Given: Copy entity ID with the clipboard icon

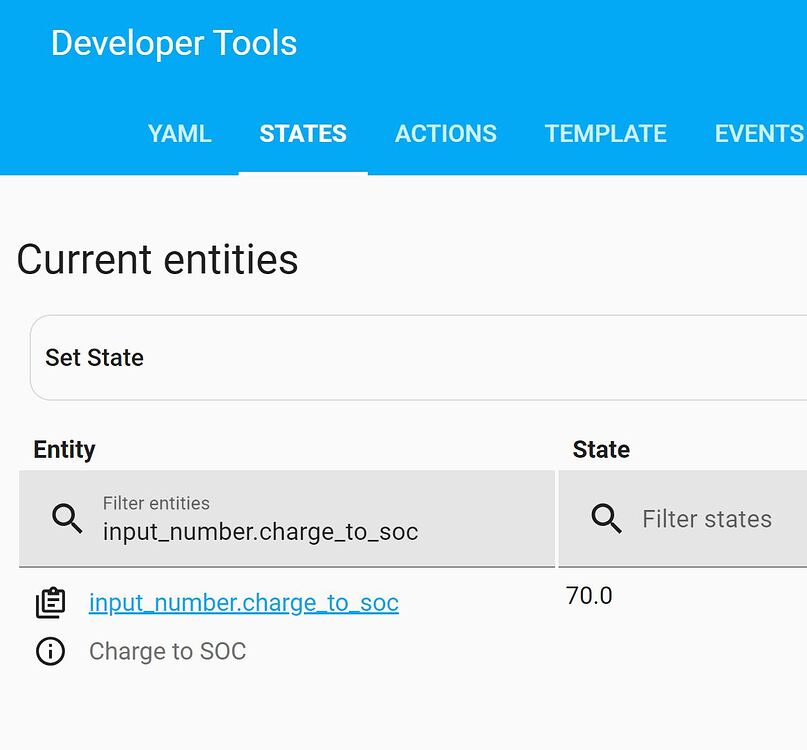Looking at the screenshot, I should click(x=50, y=603).
